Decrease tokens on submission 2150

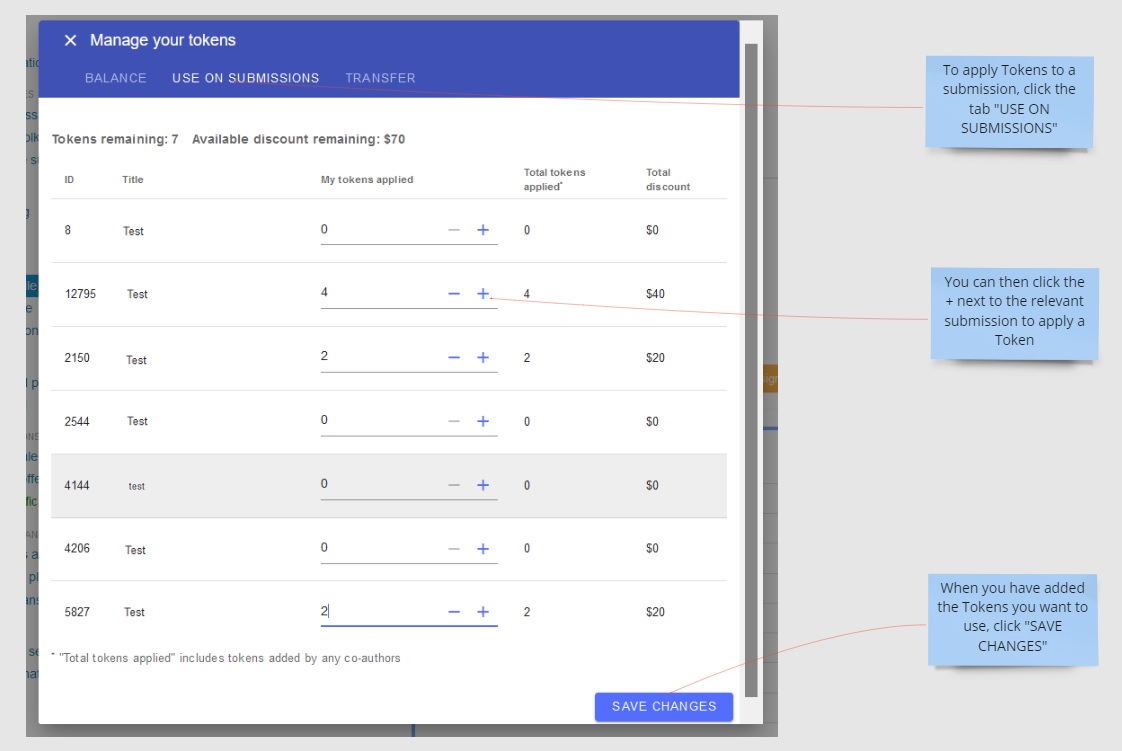(454, 358)
